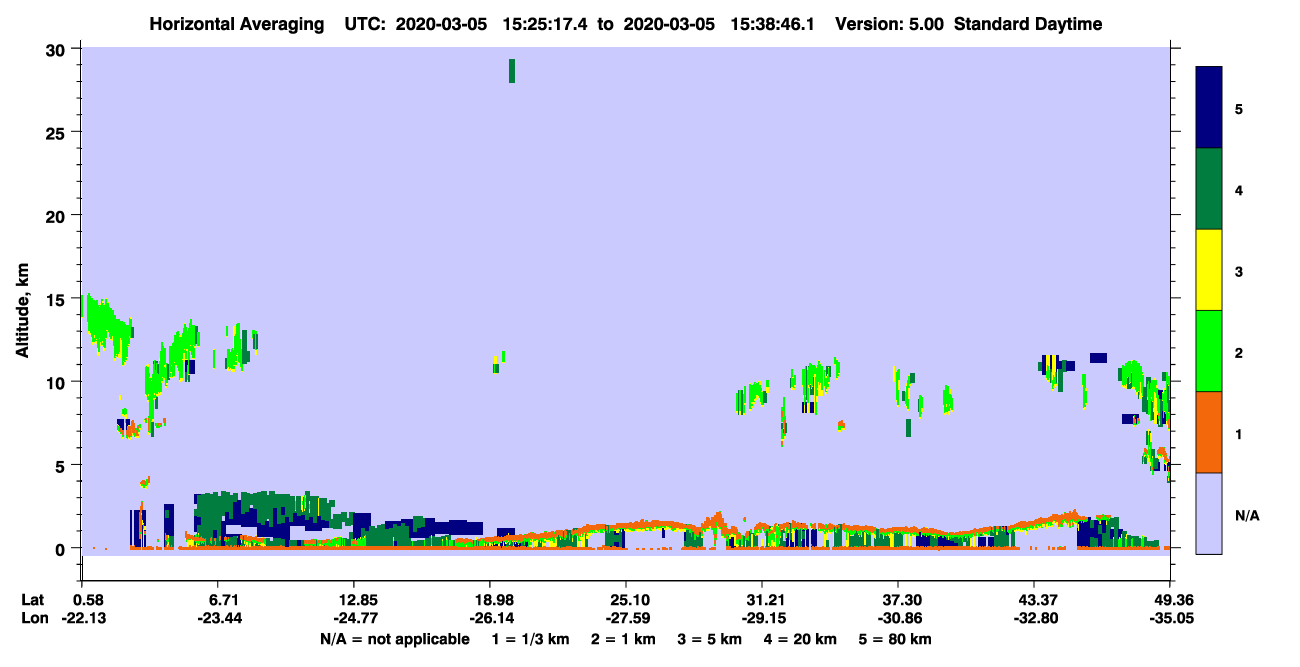
Task: Click the lavender N/A colorbar segment
Action: point(1209,513)
